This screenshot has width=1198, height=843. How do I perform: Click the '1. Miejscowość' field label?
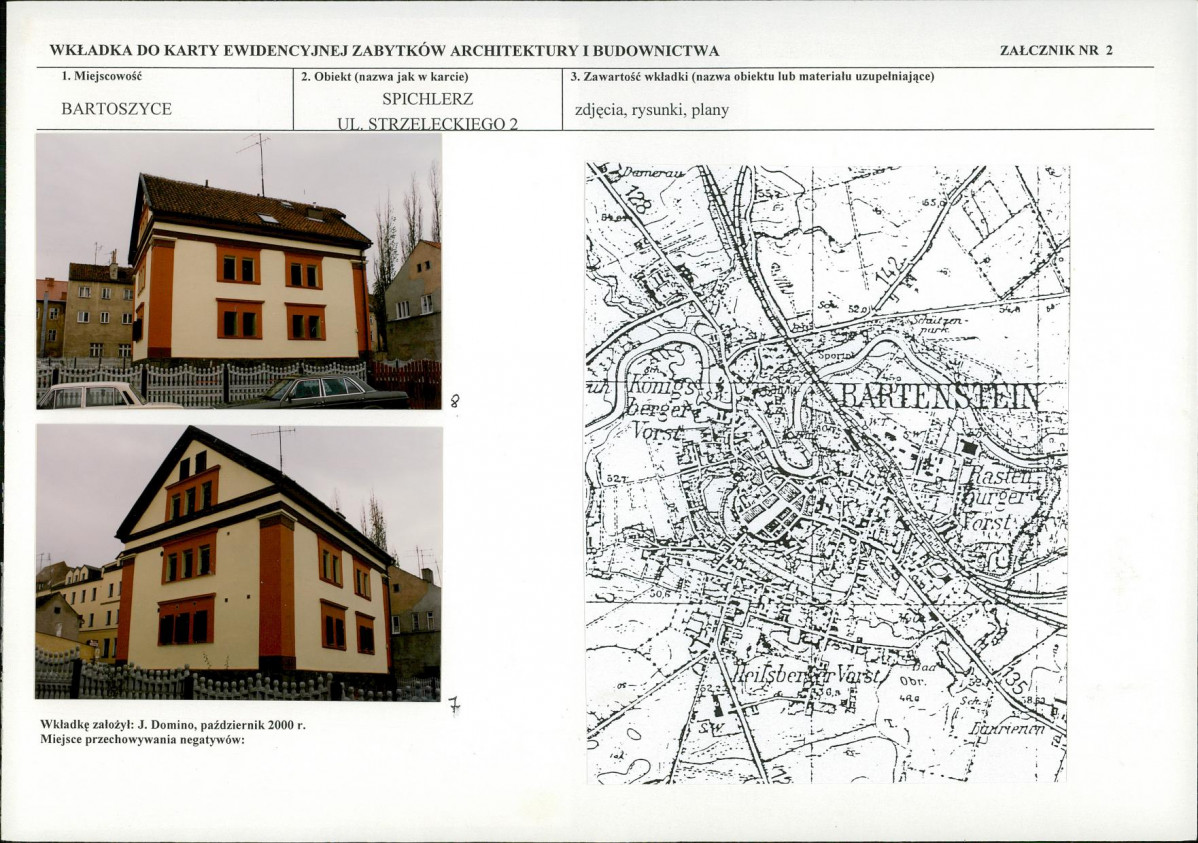(x=102, y=76)
